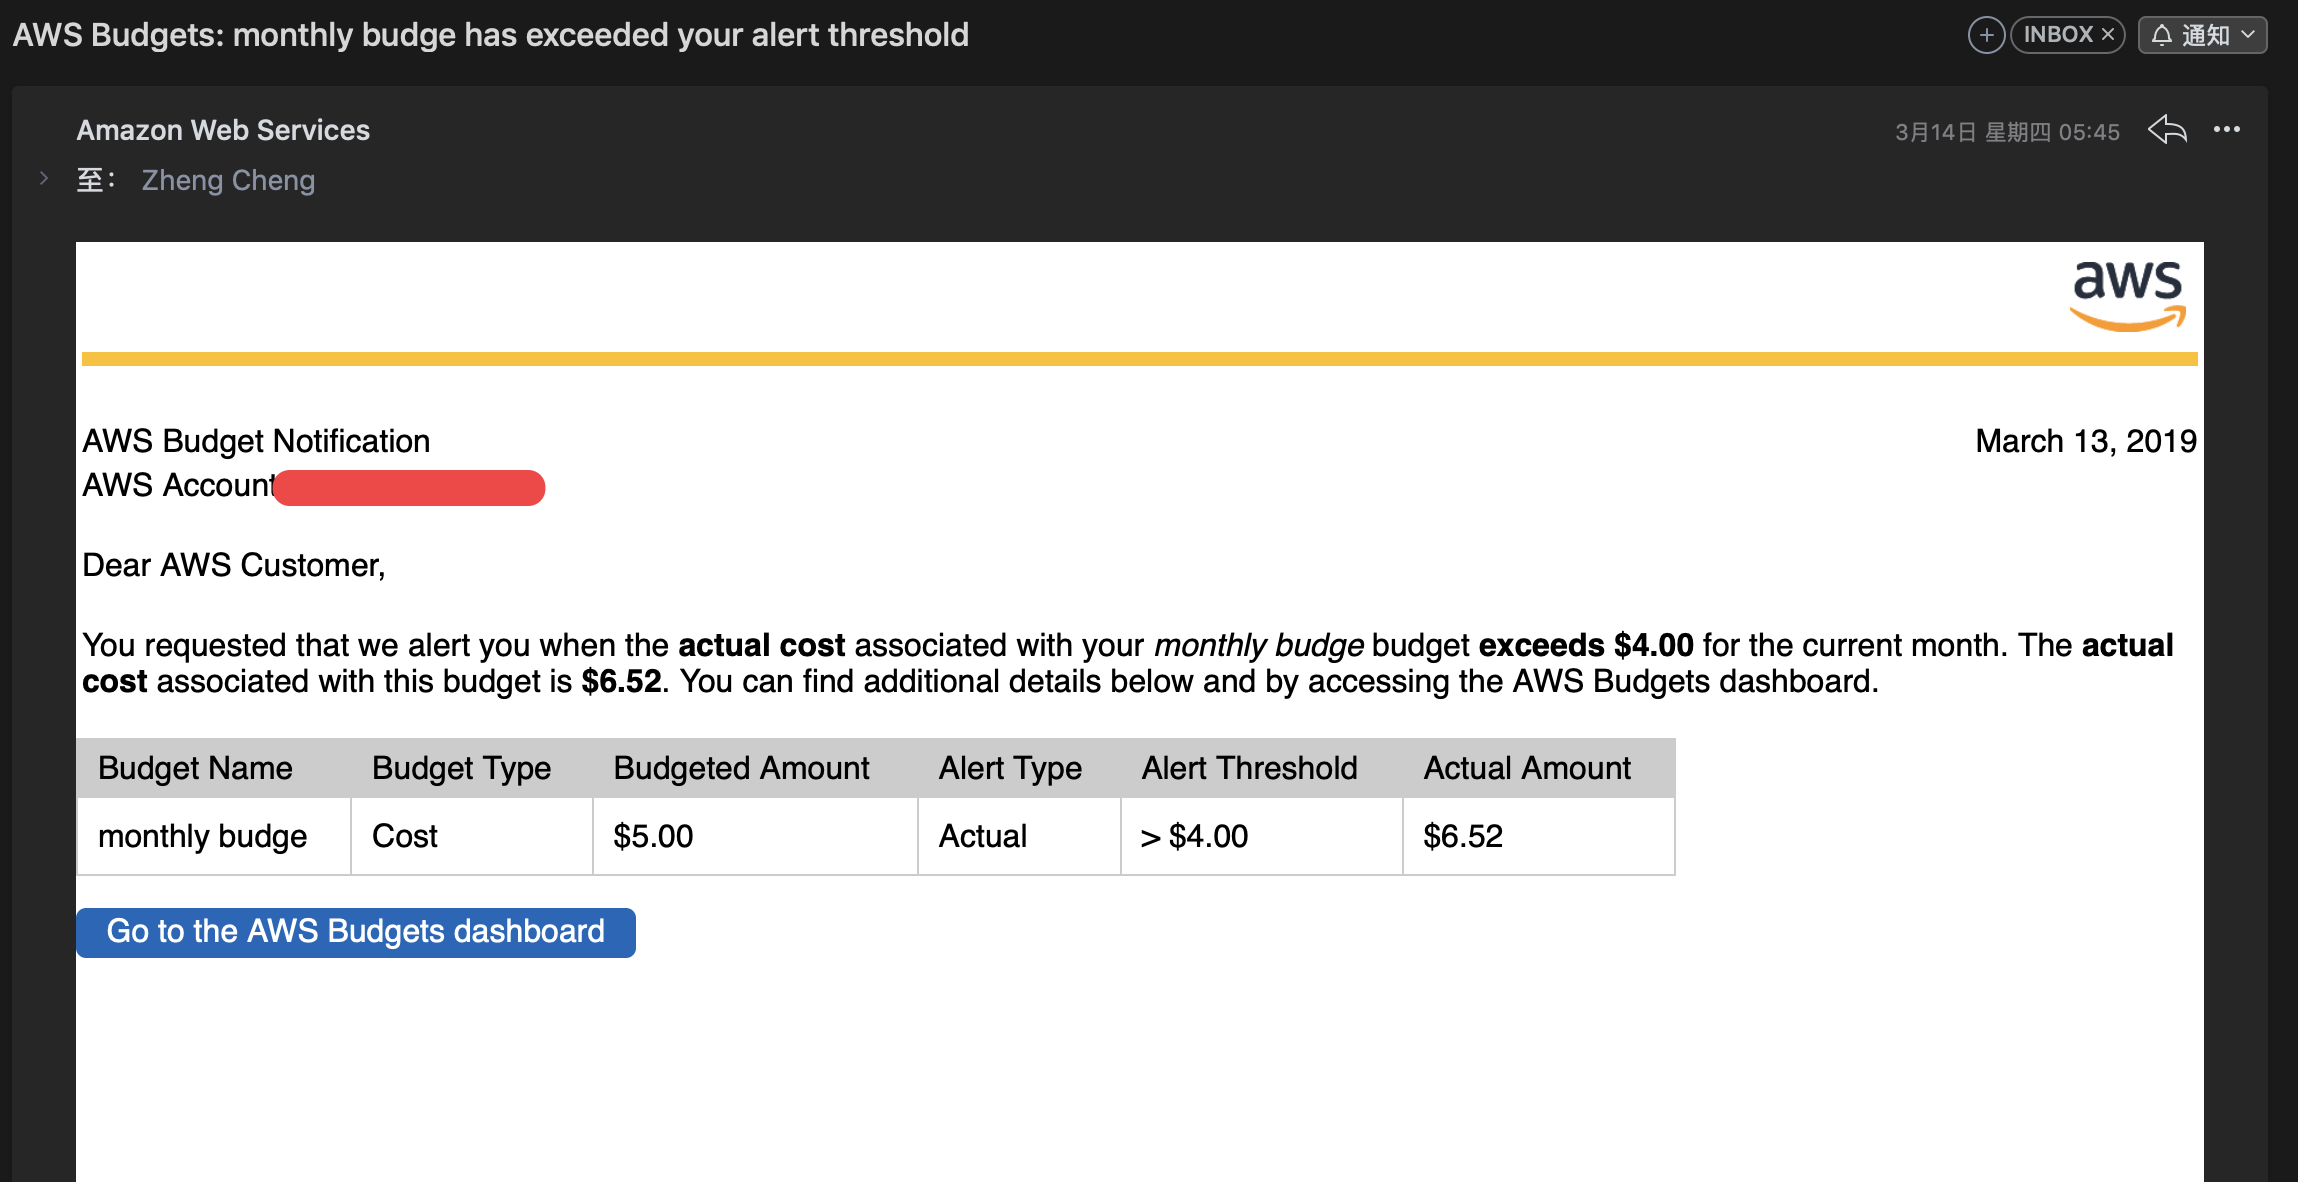Click the yellow divider bar under logo

pyautogui.click(x=1139, y=359)
